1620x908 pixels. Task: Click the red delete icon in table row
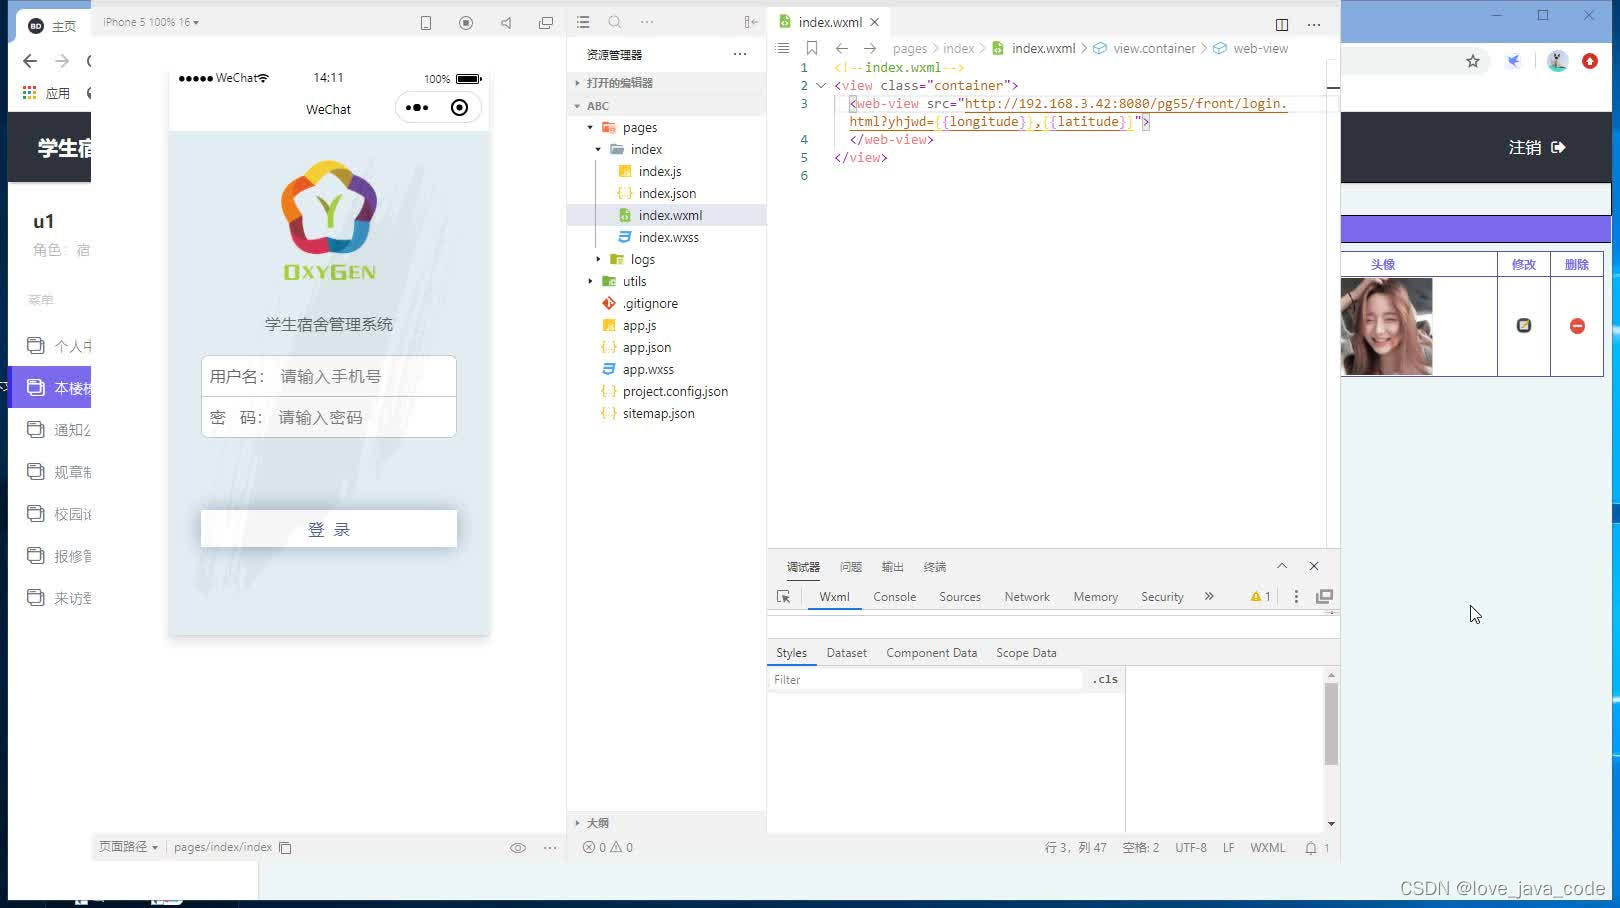point(1577,326)
